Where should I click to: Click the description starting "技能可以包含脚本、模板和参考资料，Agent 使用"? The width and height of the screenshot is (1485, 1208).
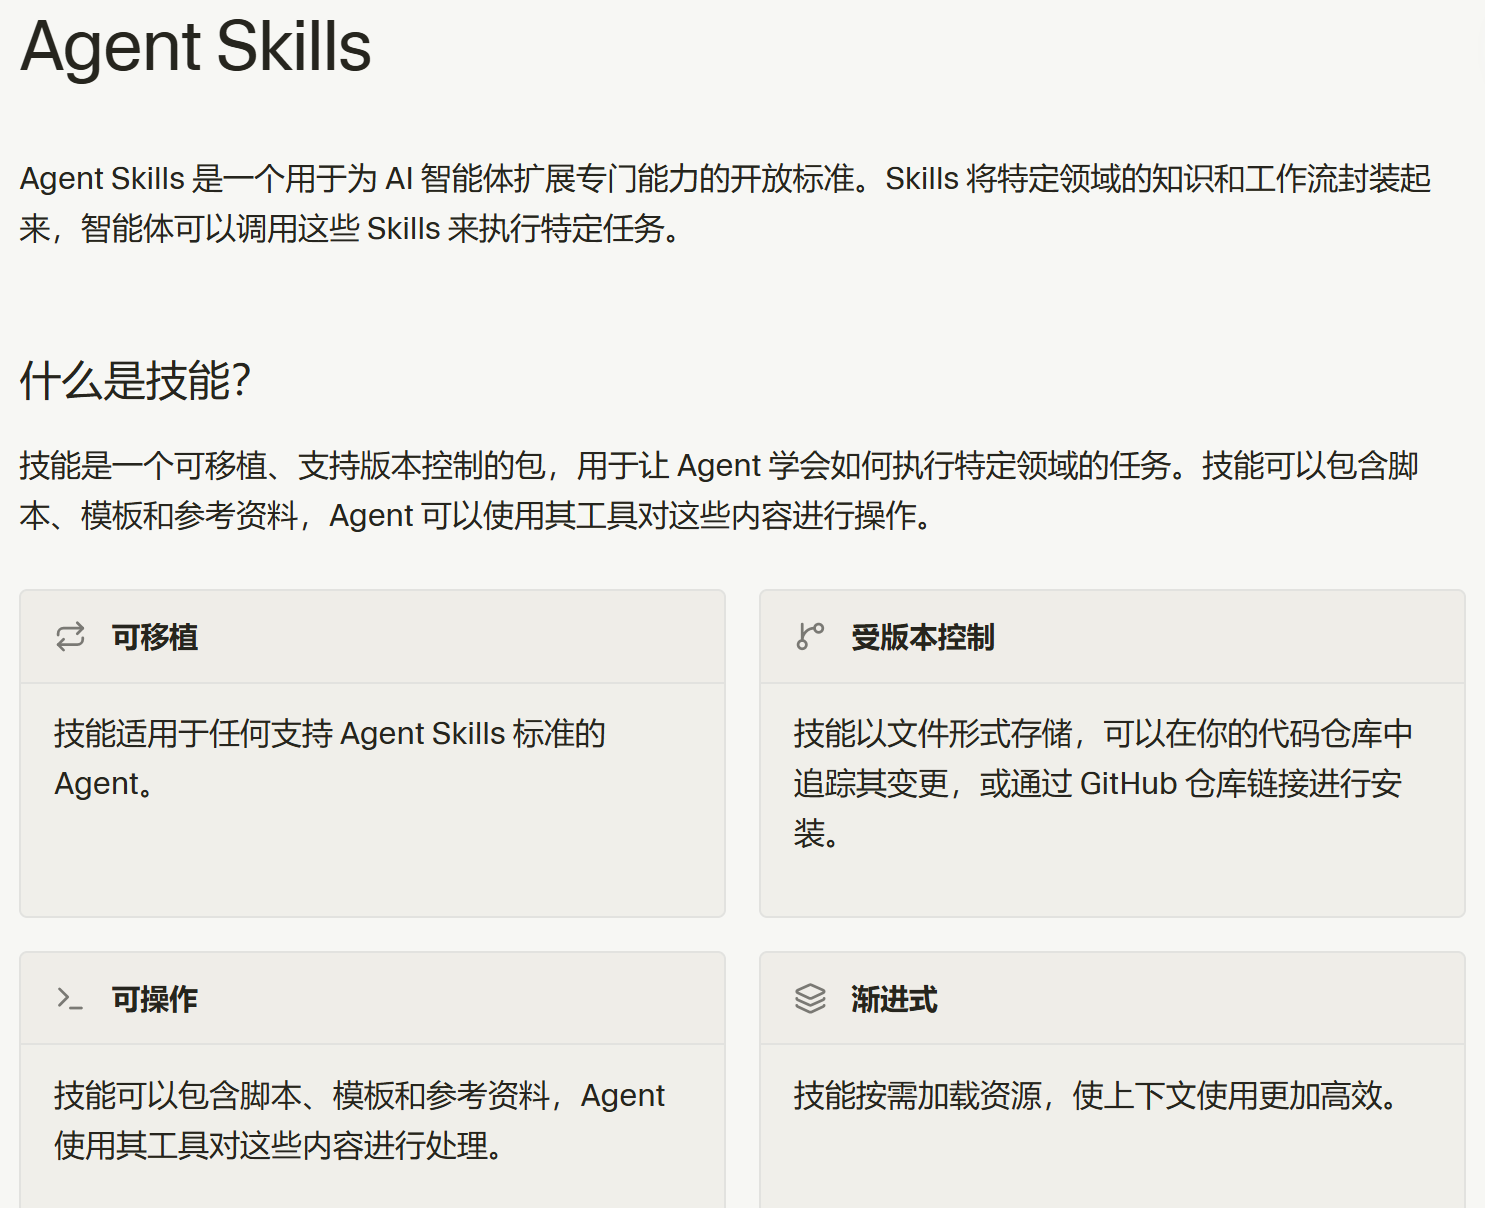[x=360, y=1120]
